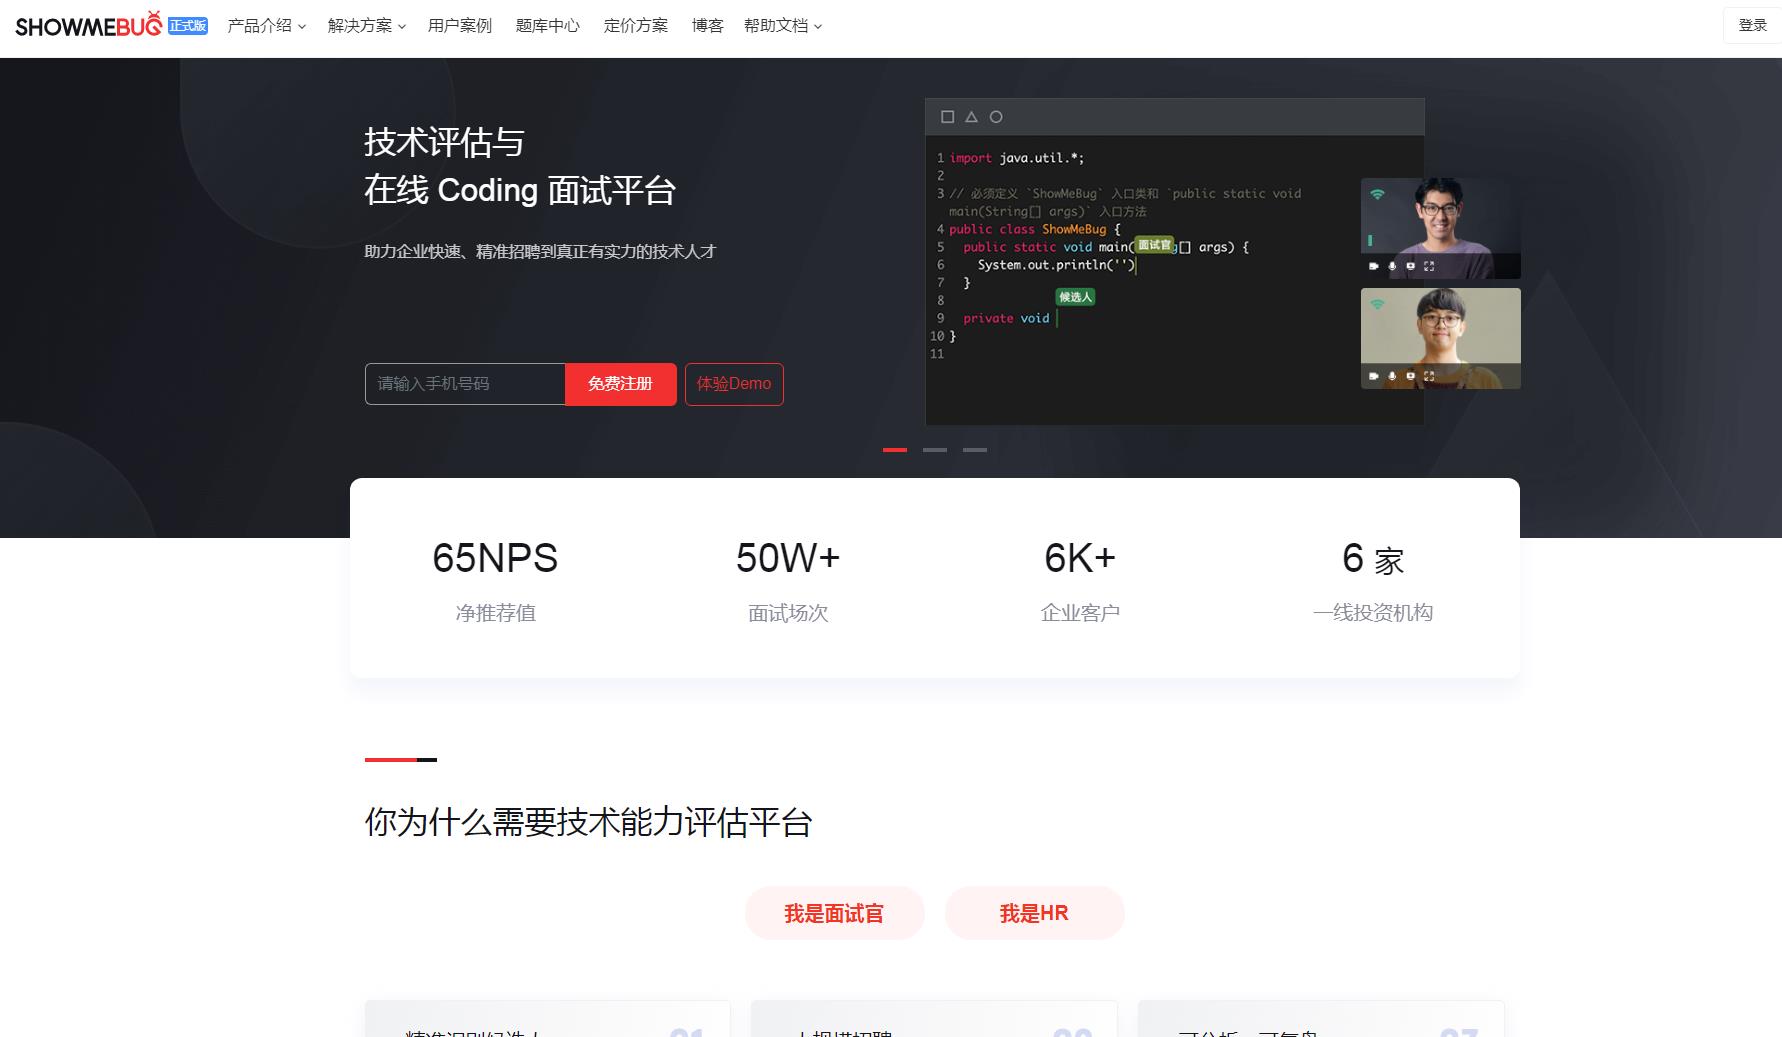Click Wi-Fi signal icon on bottom video thumbnail

point(1377,304)
